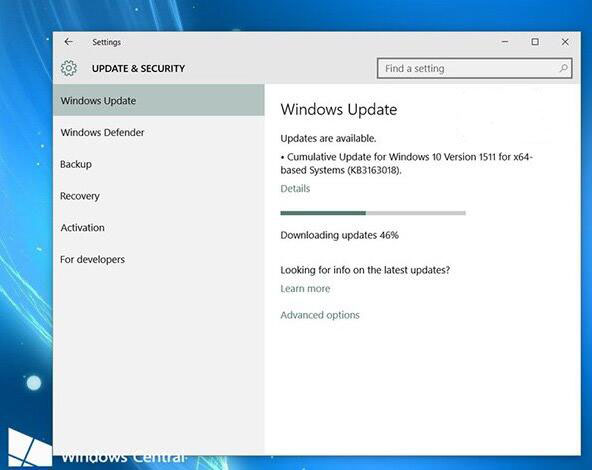
Task: Click the search magnifier icon
Action: click(x=563, y=68)
